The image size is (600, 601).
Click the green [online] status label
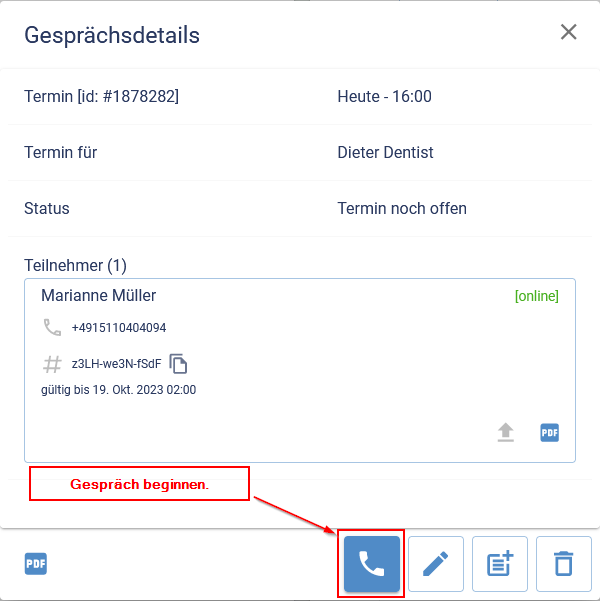click(x=536, y=296)
